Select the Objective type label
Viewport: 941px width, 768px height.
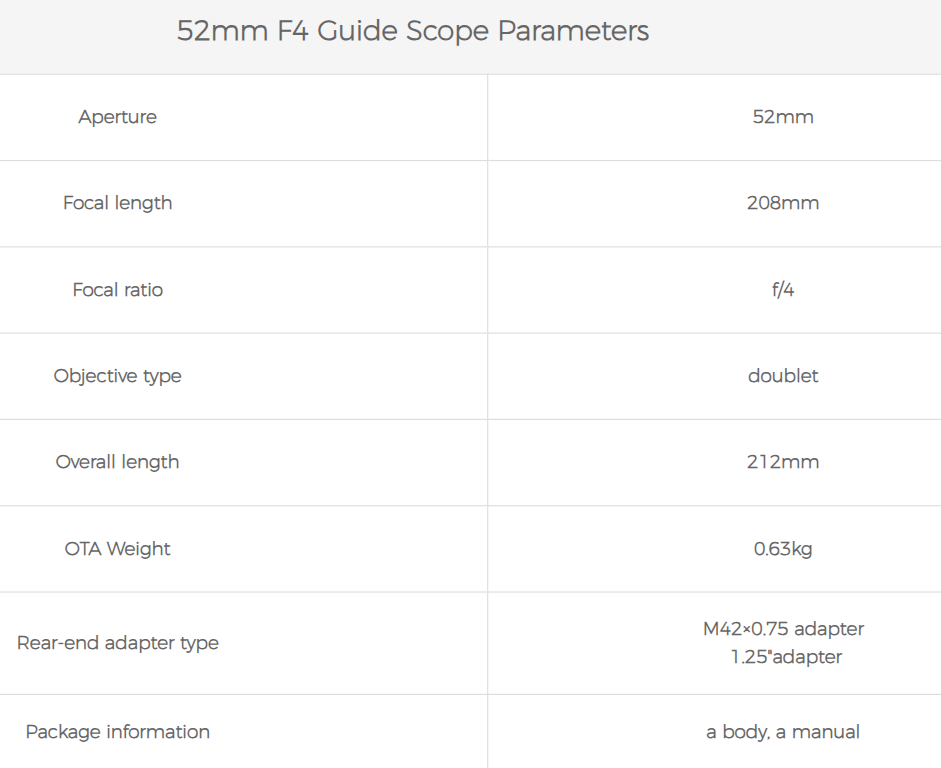click(118, 376)
